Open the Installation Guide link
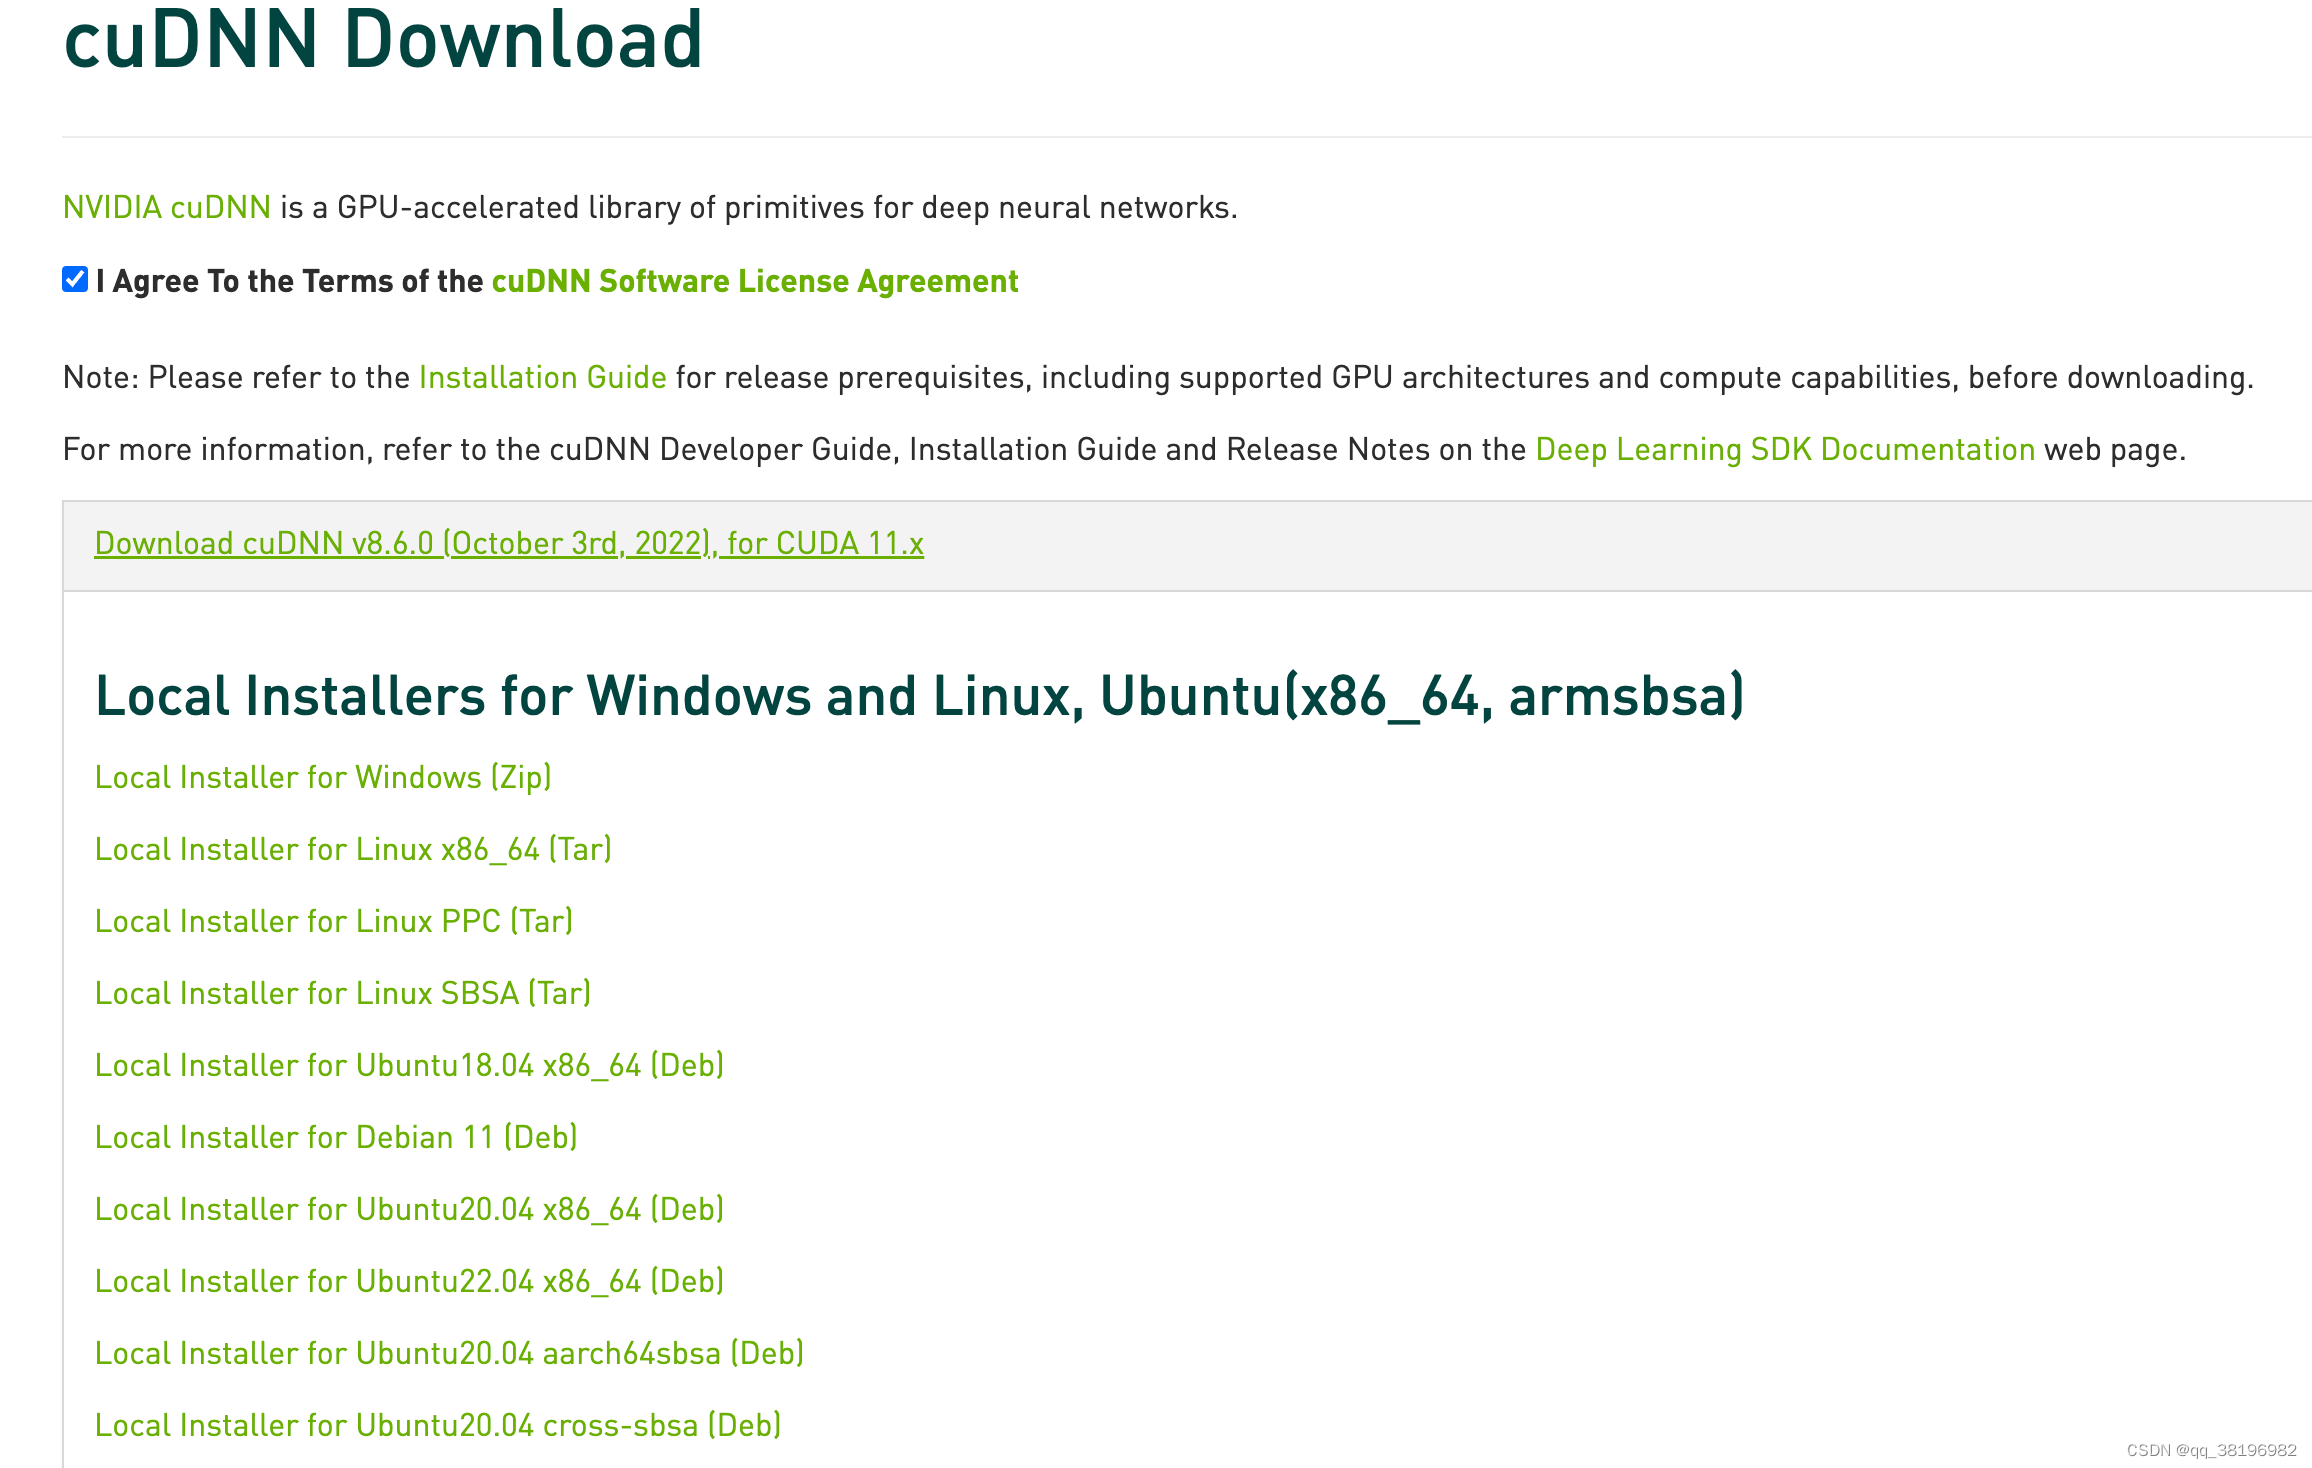 pos(543,377)
